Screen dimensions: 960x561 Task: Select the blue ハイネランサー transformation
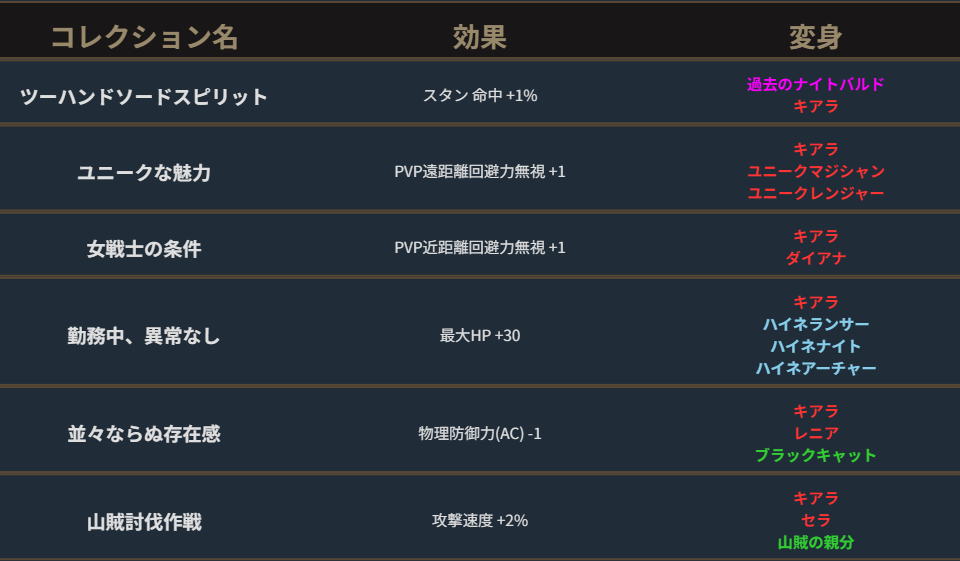pyautogui.click(x=815, y=324)
